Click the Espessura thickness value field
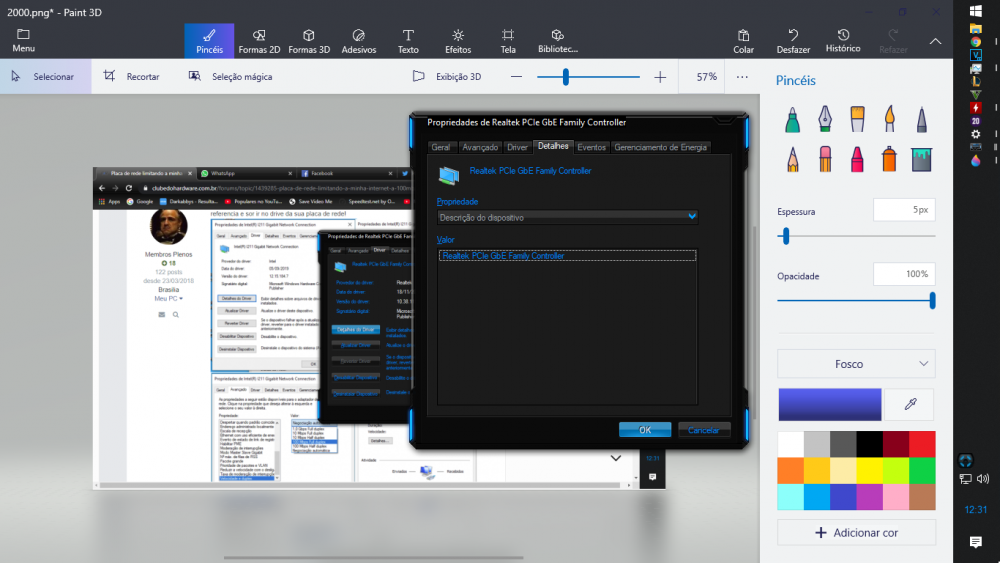This screenshot has height=563, width=1000. click(904, 210)
